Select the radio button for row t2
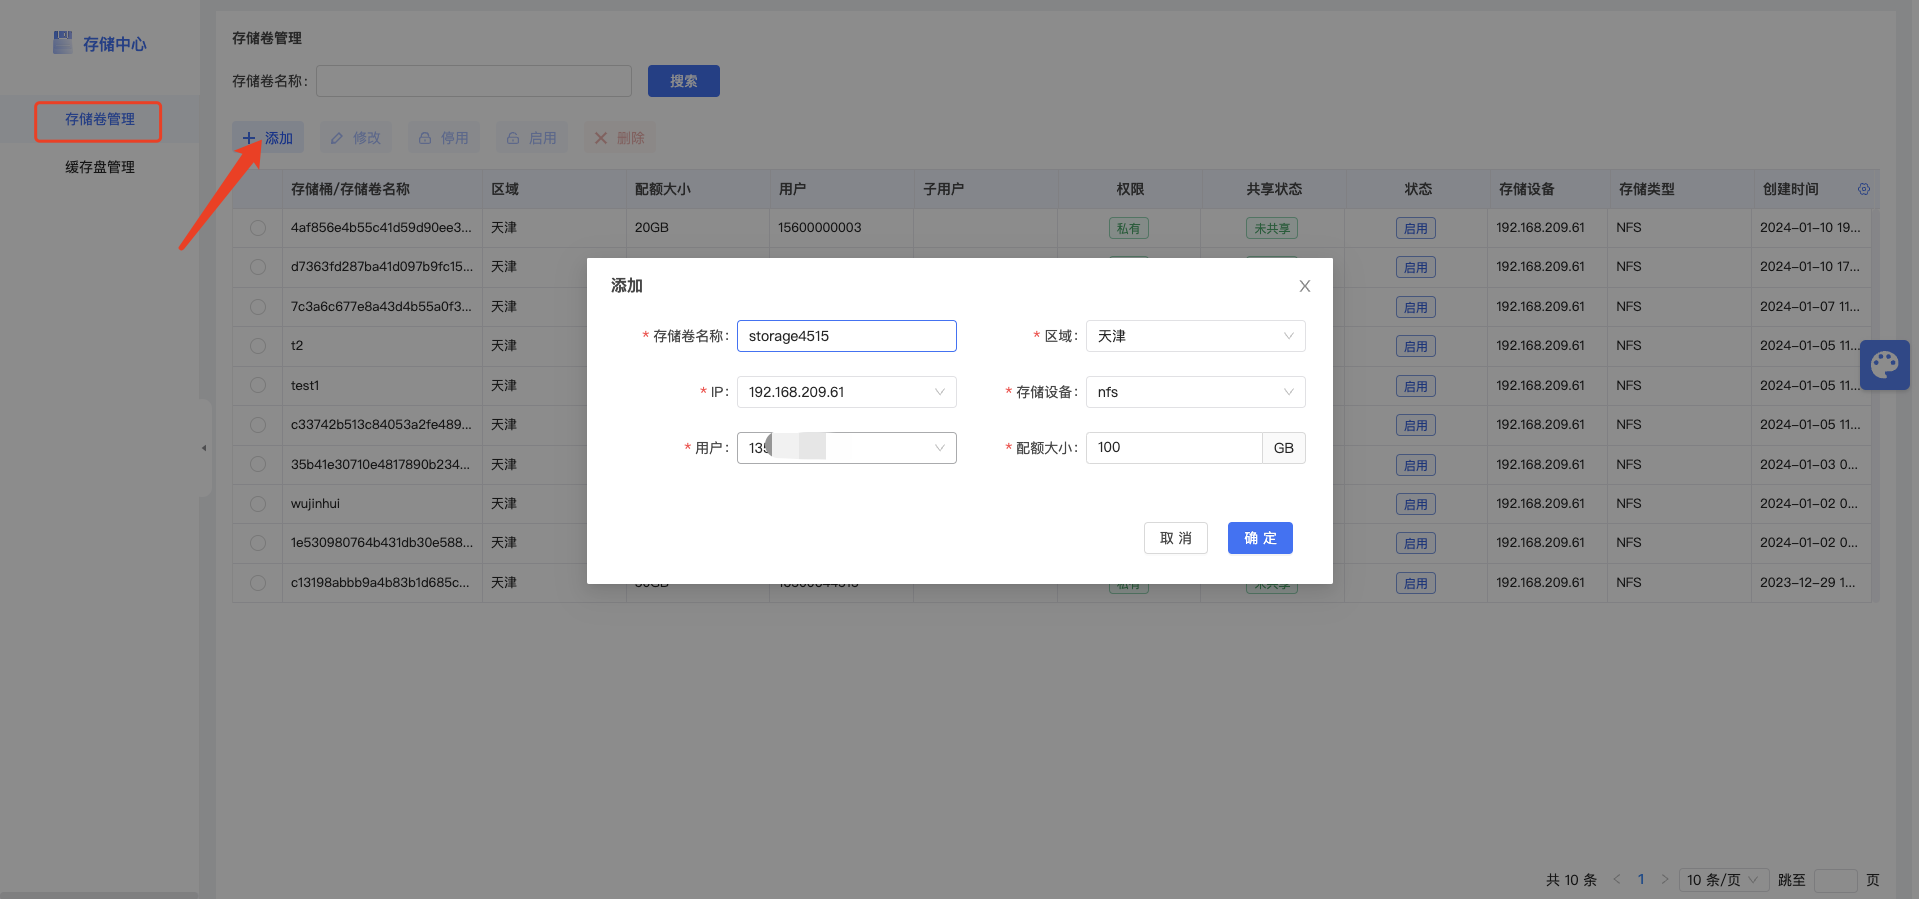This screenshot has width=1919, height=899. click(x=258, y=346)
